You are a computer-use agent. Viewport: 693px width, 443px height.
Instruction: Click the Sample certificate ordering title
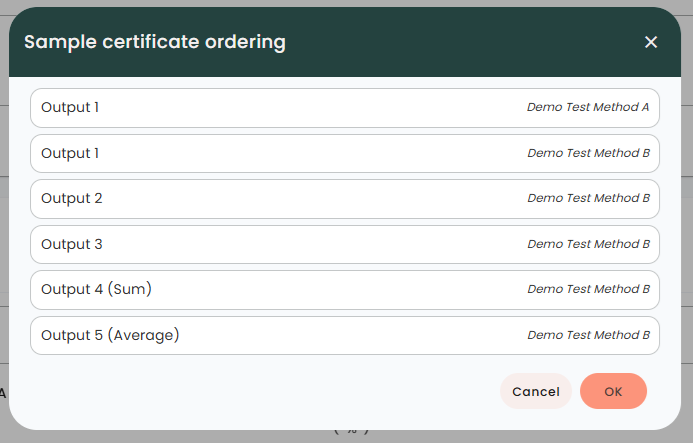tap(155, 42)
